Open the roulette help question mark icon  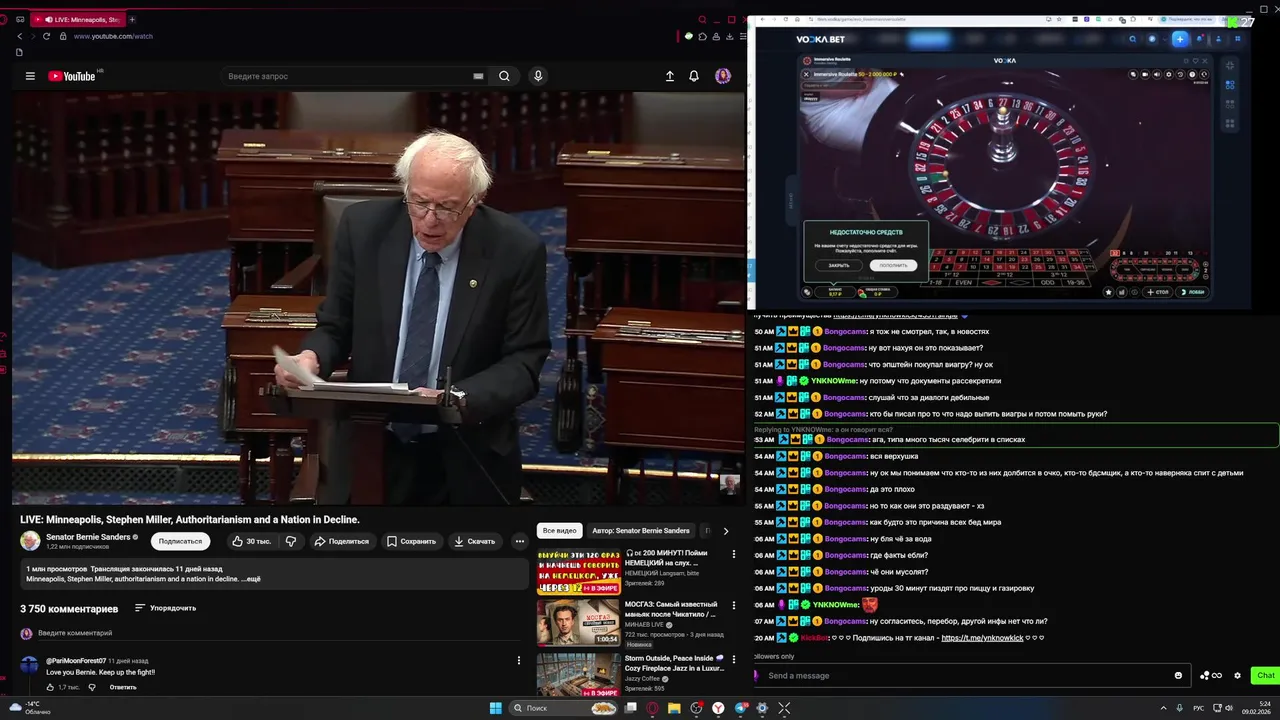pos(1193,74)
